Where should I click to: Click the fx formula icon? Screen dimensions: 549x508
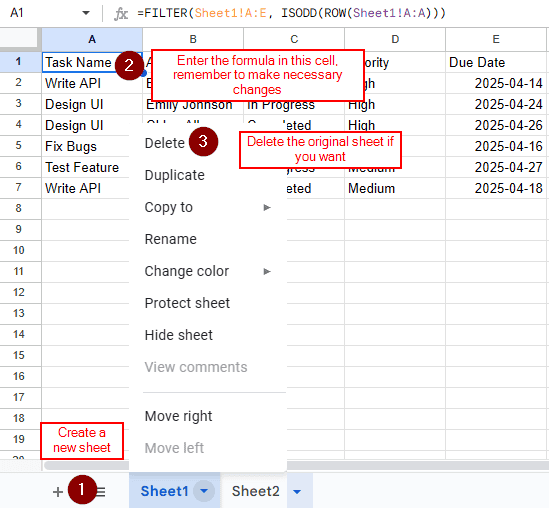(121, 14)
